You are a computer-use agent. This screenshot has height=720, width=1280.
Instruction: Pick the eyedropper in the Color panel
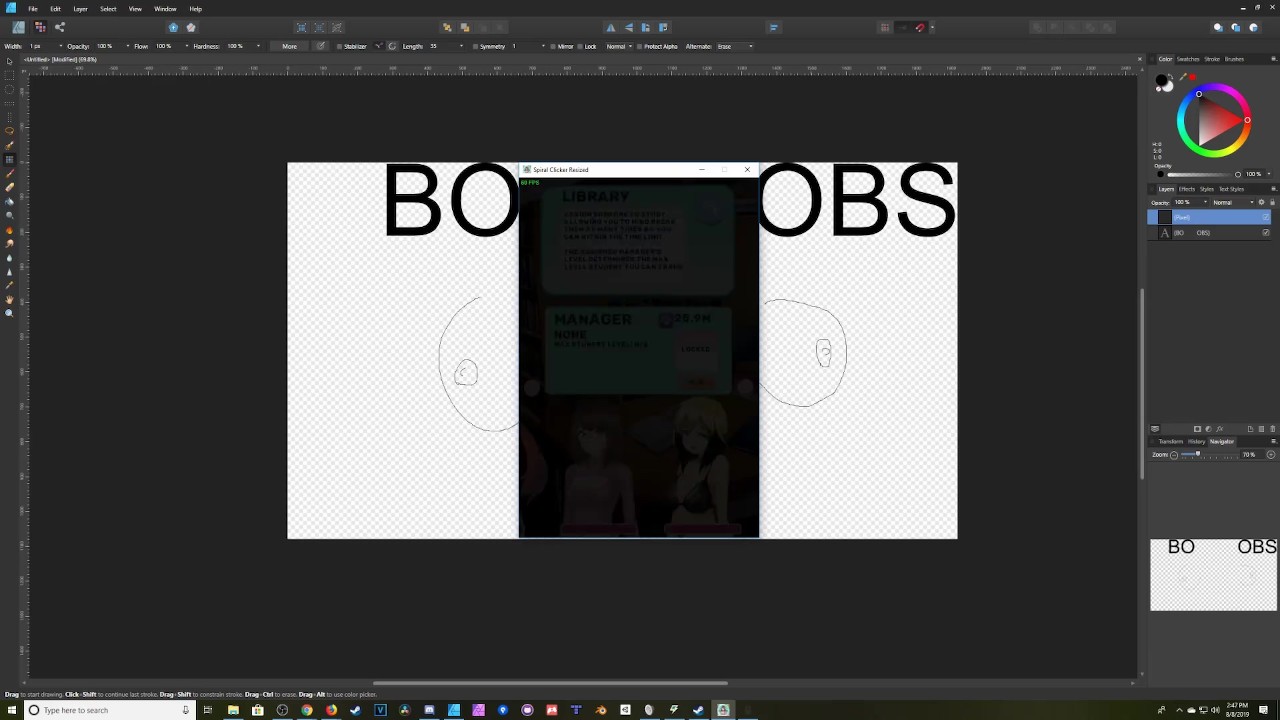click(1184, 77)
